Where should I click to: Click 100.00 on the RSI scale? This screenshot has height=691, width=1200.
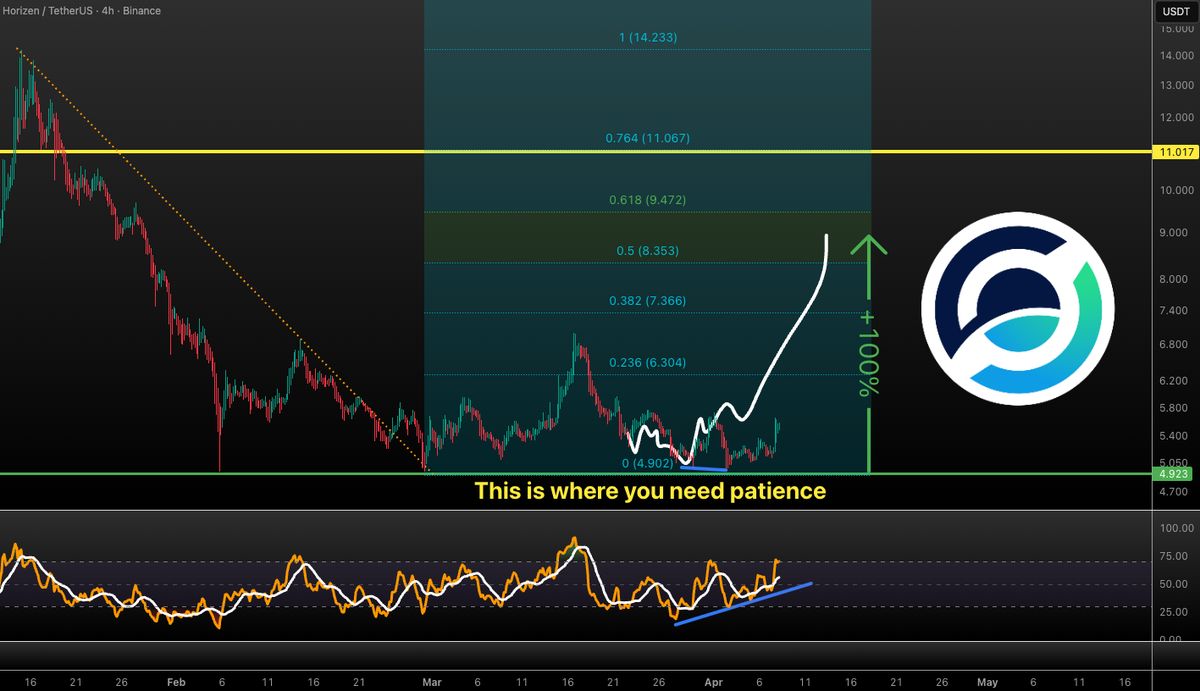[x=1175, y=528]
